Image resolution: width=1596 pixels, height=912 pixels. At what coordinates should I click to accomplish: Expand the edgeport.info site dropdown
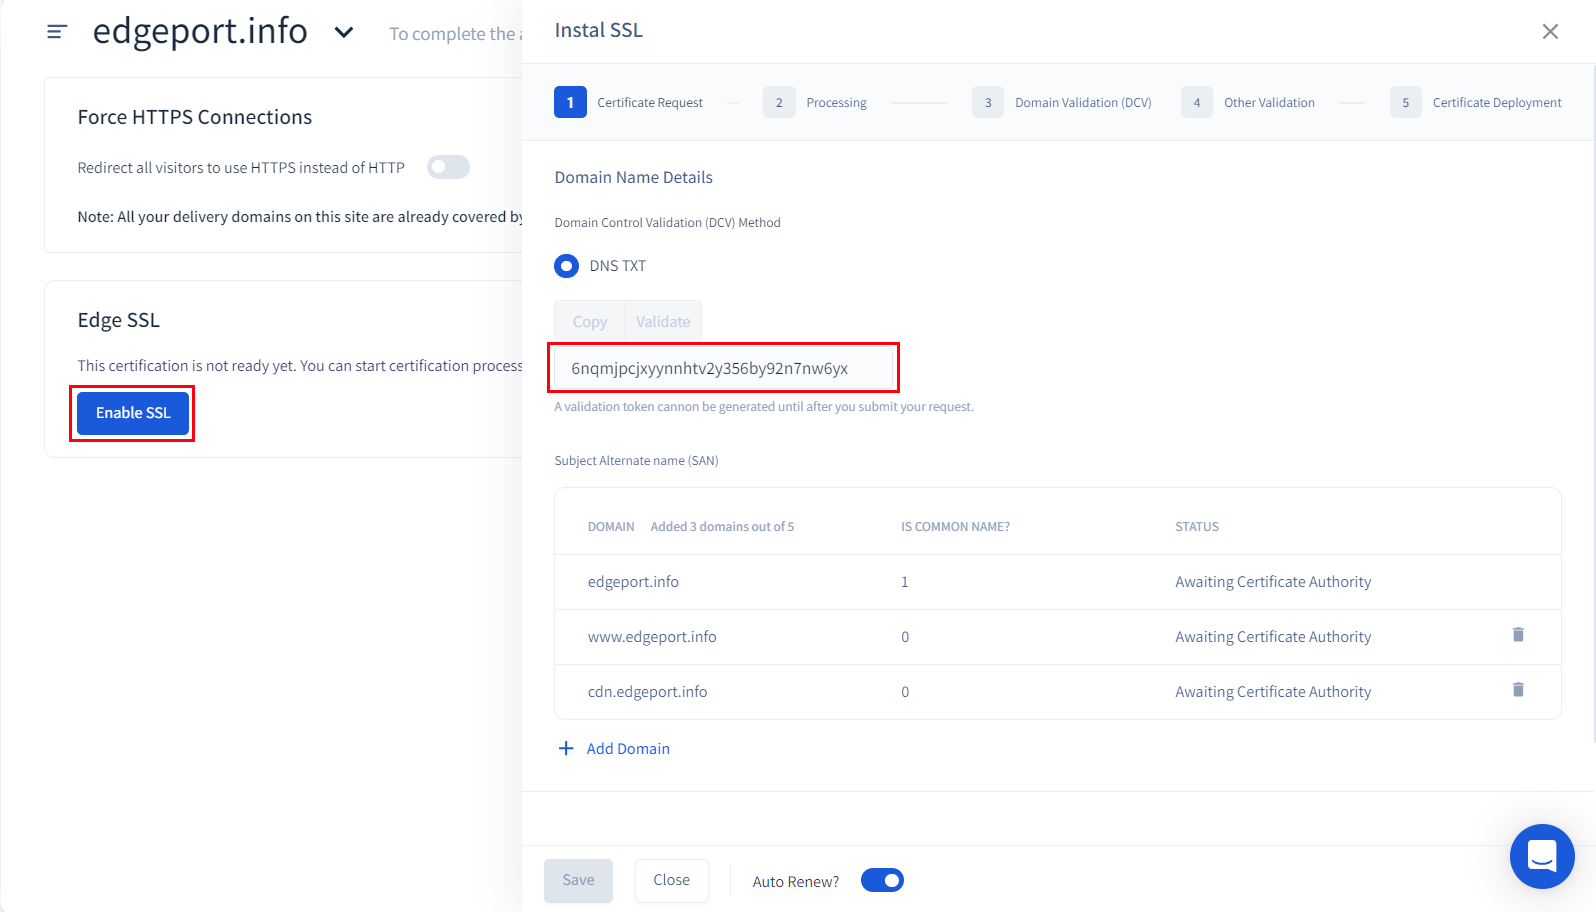(344, 32)
